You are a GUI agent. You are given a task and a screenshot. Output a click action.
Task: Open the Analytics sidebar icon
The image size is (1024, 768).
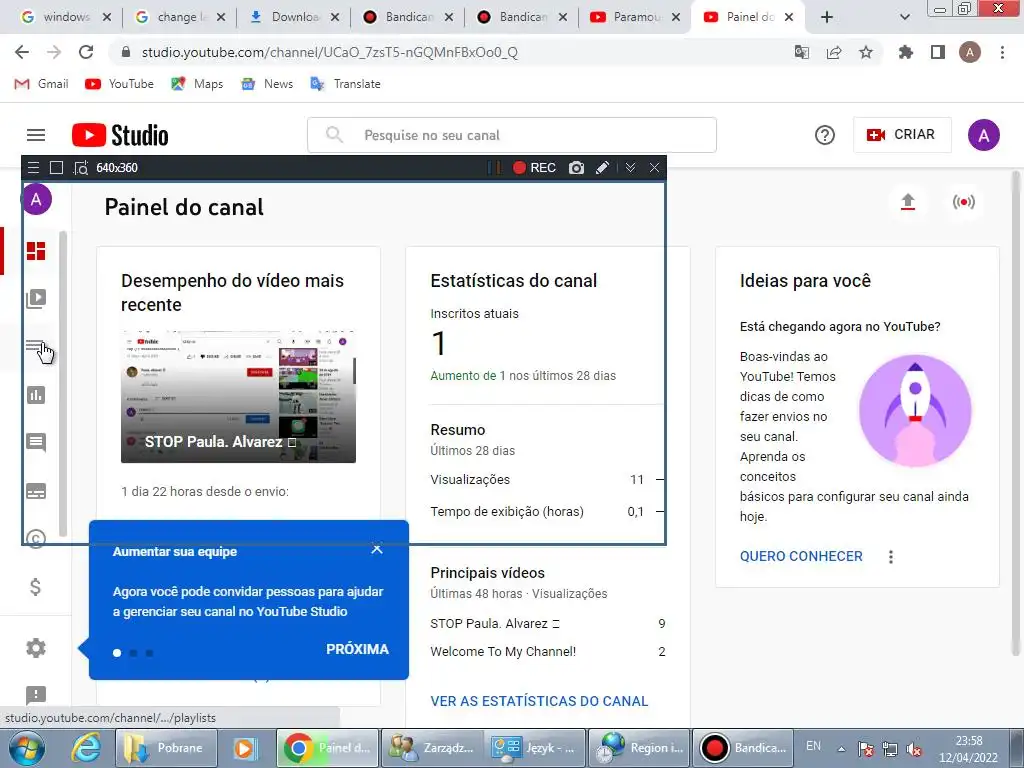pos(36,394)
